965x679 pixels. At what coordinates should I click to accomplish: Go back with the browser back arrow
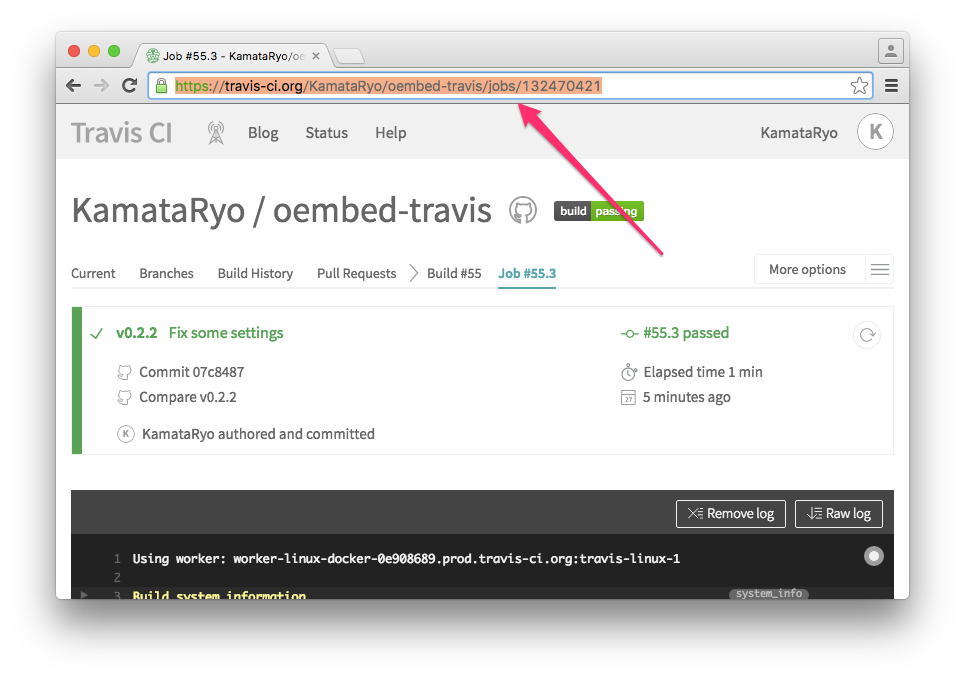[x=73, y=86]
